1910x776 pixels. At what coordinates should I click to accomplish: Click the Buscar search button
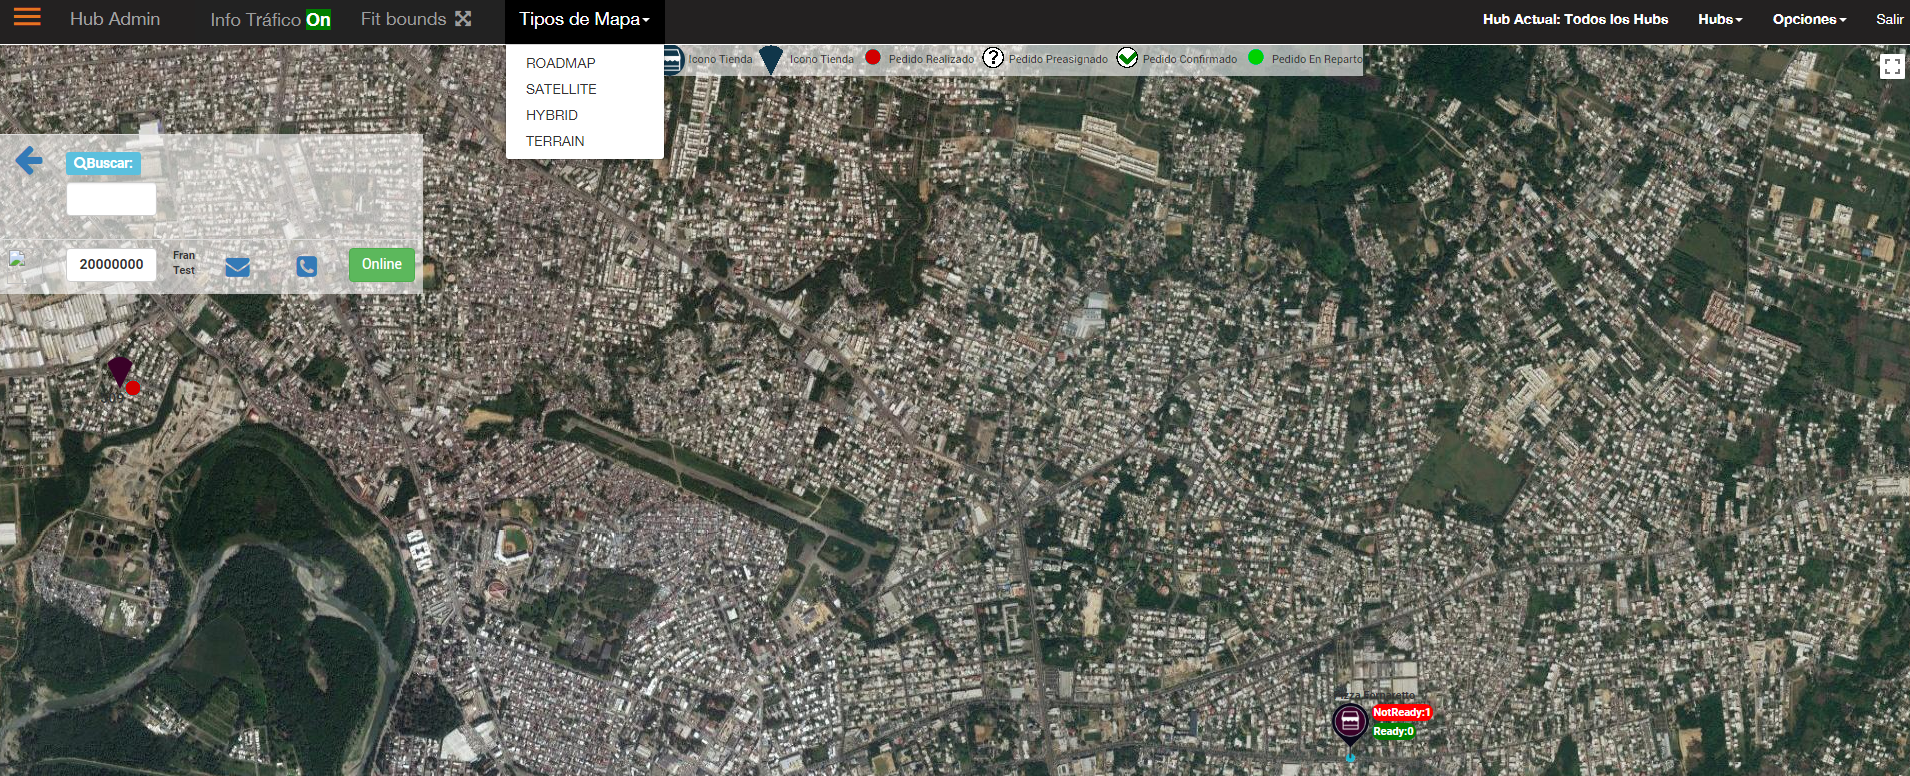click(103, 163)
